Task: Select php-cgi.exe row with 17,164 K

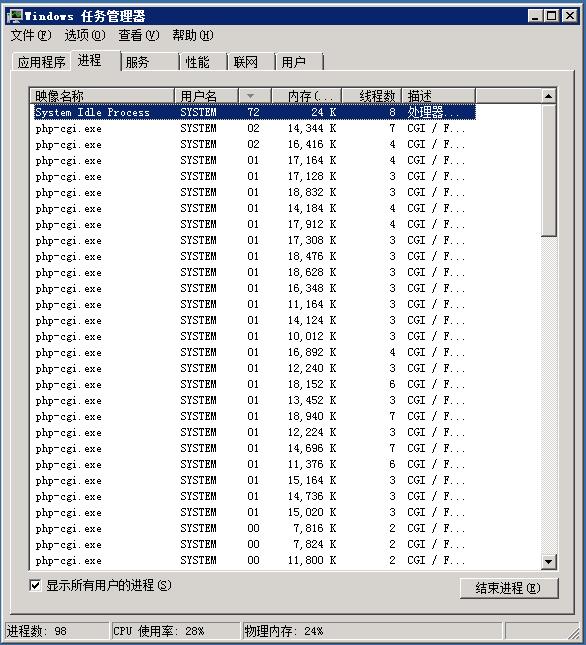Action: tap(255, 160)
